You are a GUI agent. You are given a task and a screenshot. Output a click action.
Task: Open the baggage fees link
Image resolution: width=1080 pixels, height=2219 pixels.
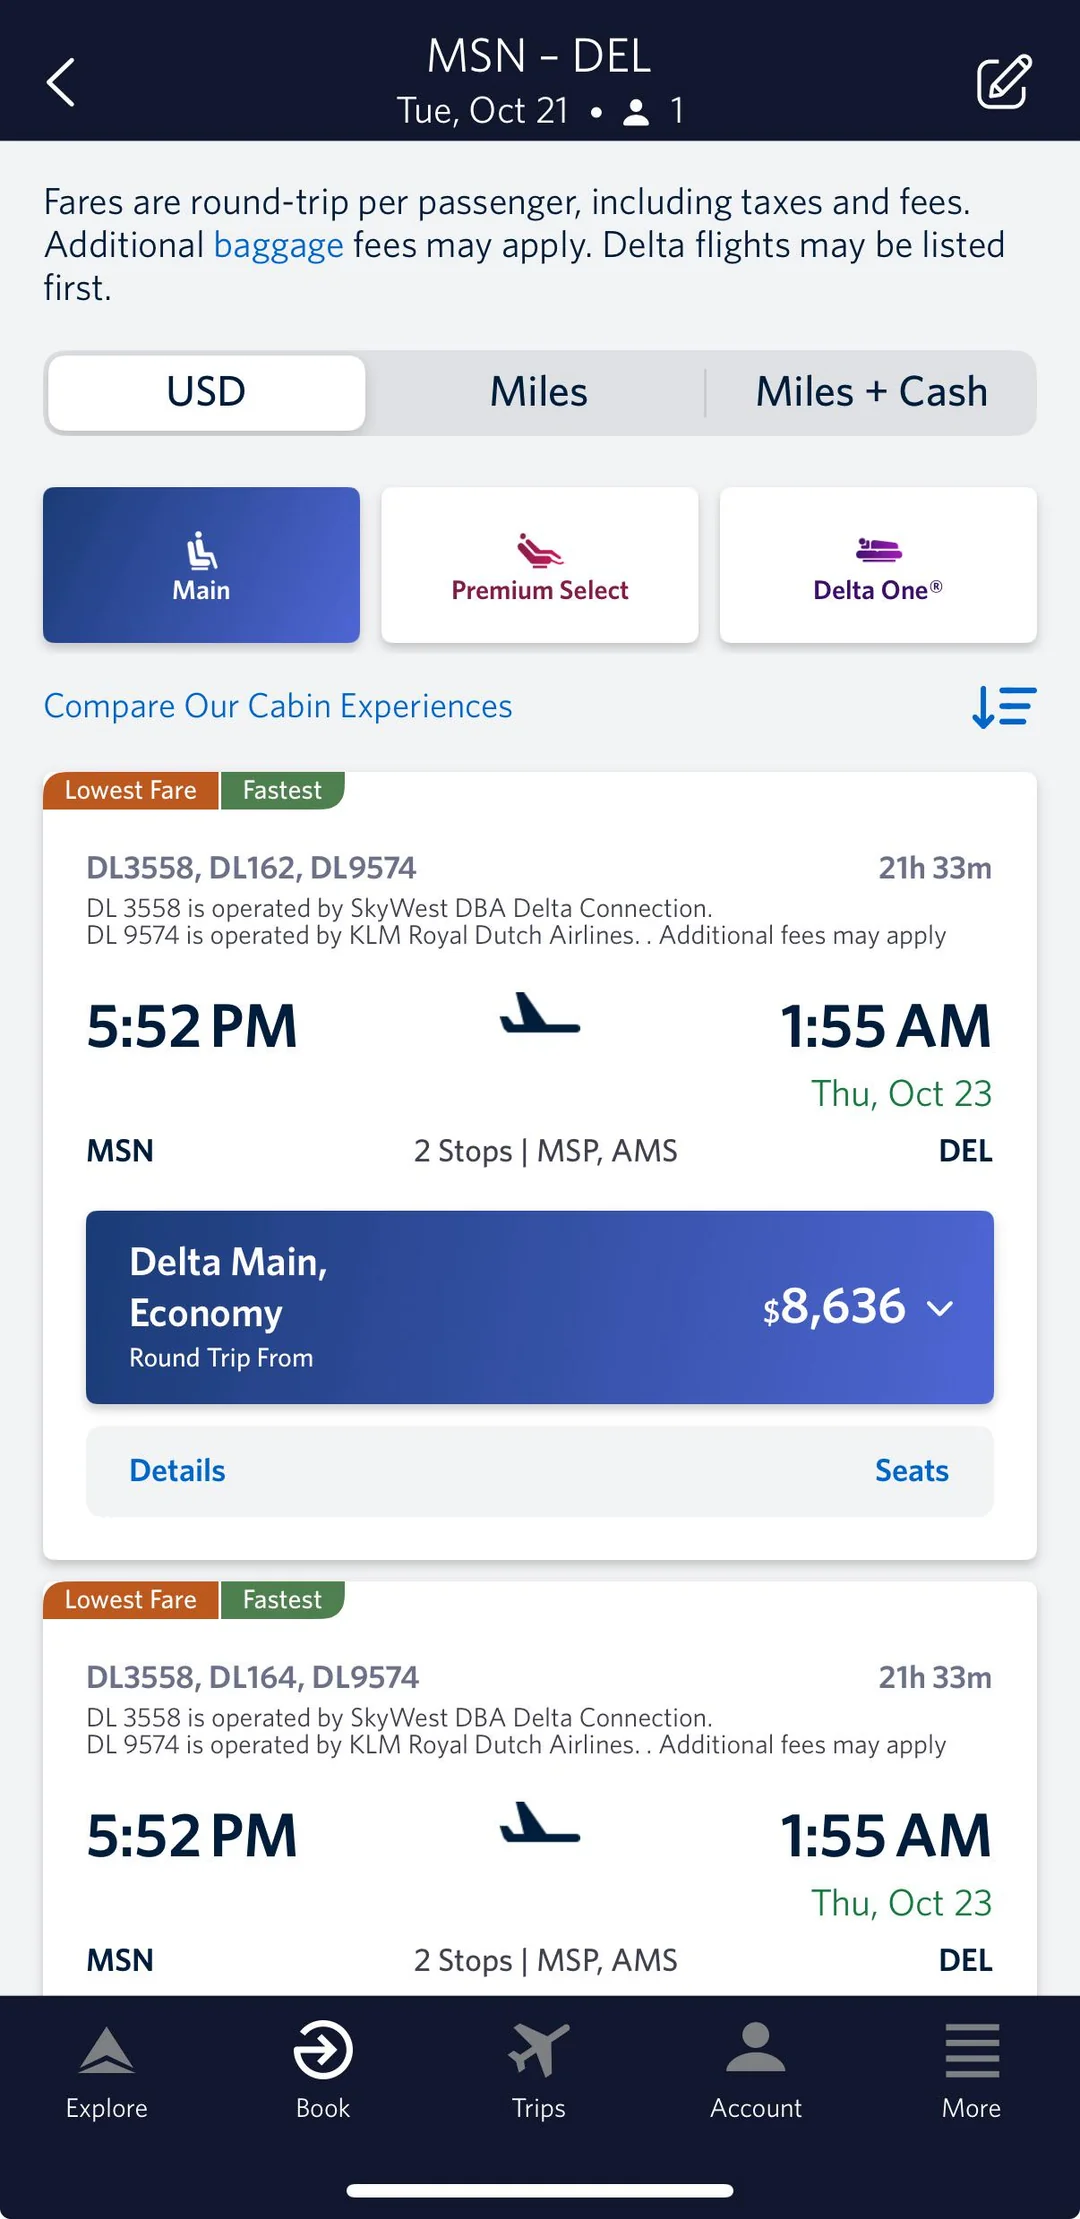point(278,246)
